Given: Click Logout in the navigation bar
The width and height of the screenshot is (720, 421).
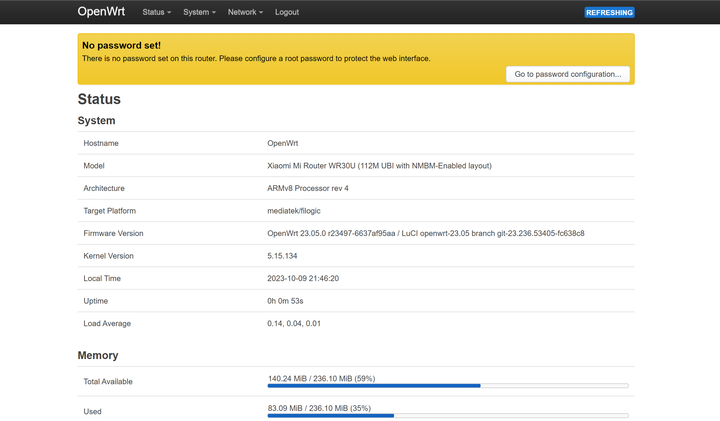Looking at the screenshot, I should coord(287,12).
